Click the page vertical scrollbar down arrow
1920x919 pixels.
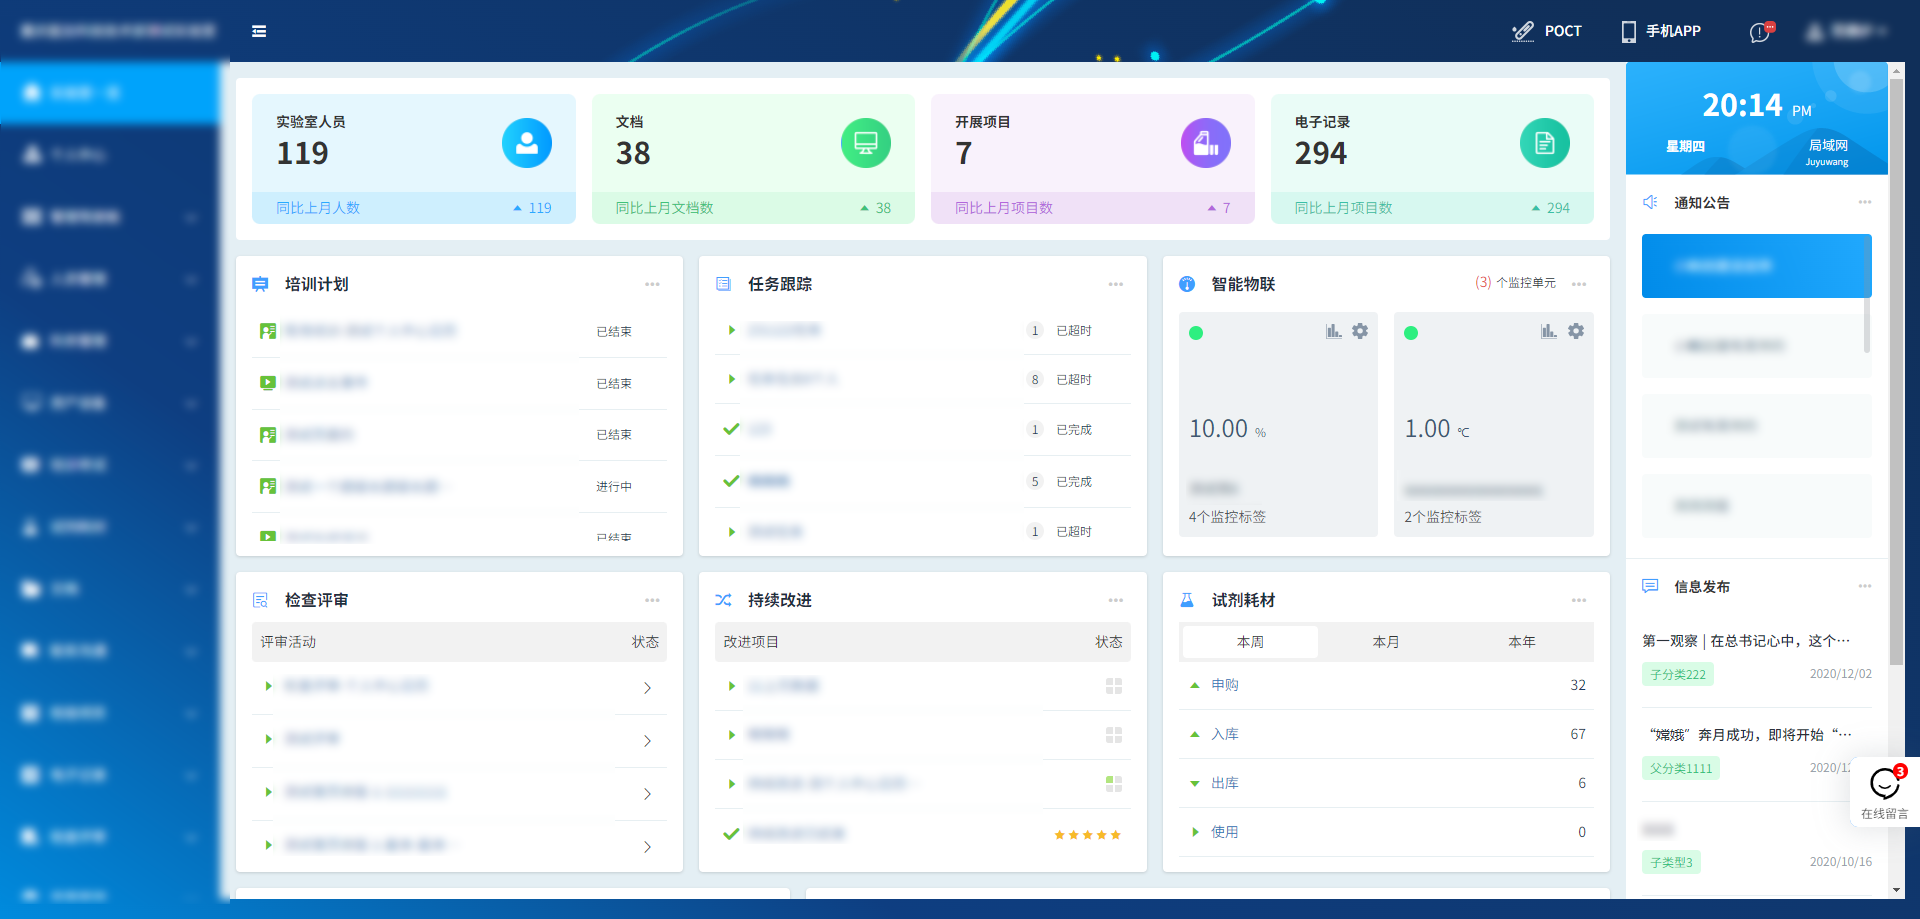(1896, 890)
